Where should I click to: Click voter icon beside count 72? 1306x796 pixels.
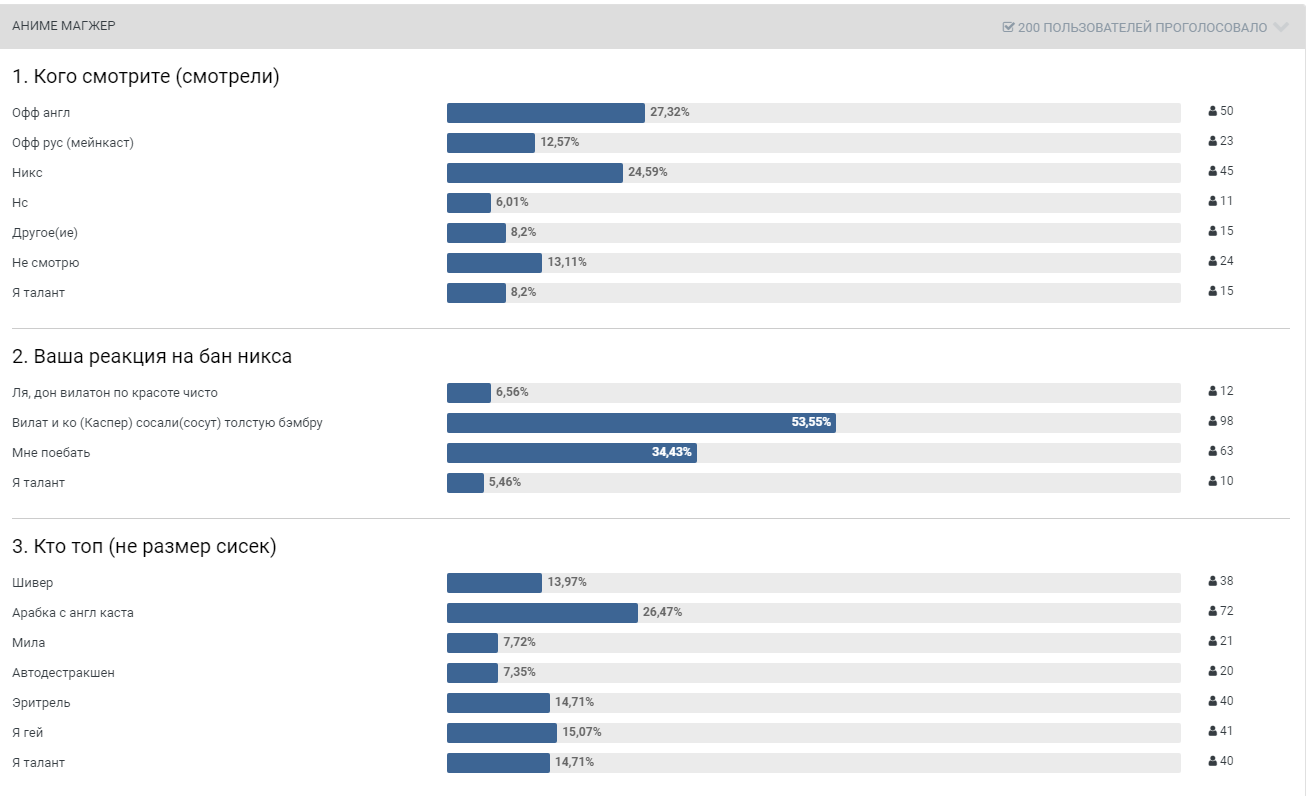coord(1213,612)
